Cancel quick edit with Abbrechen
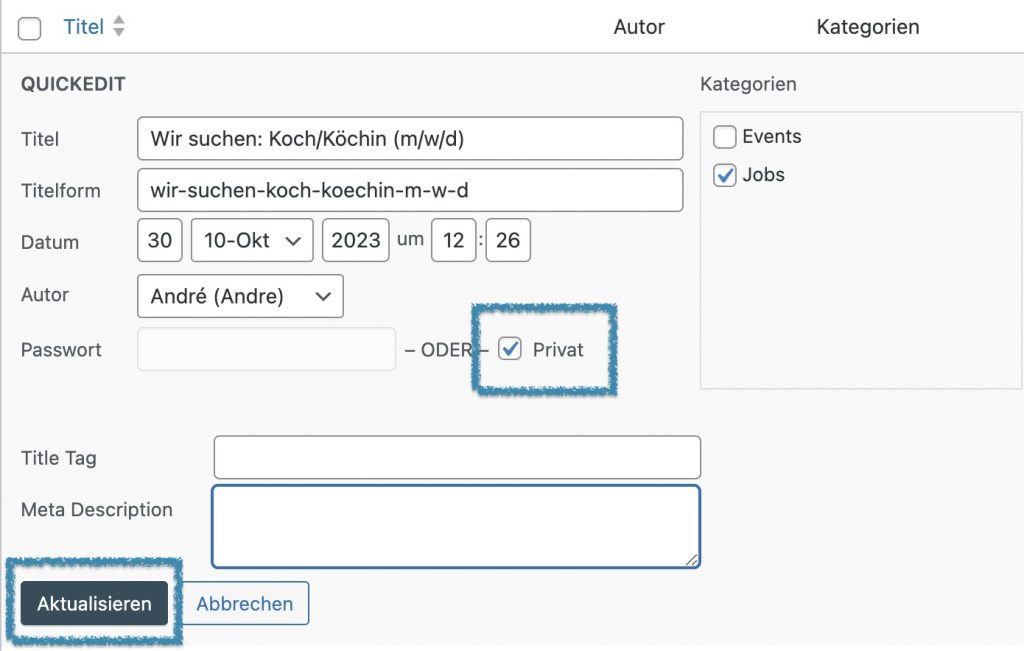Viewport: 1024px width, 651px height. coord(245,604)
